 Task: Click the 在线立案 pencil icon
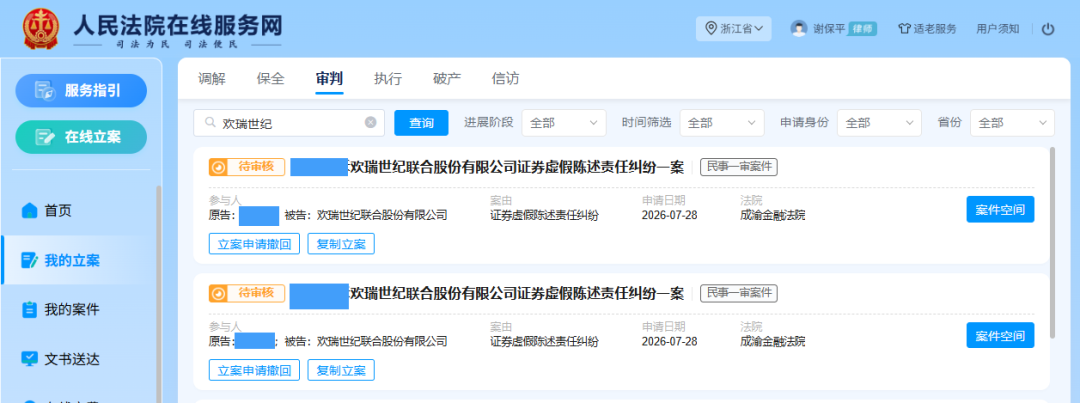[x=45, y=137]
